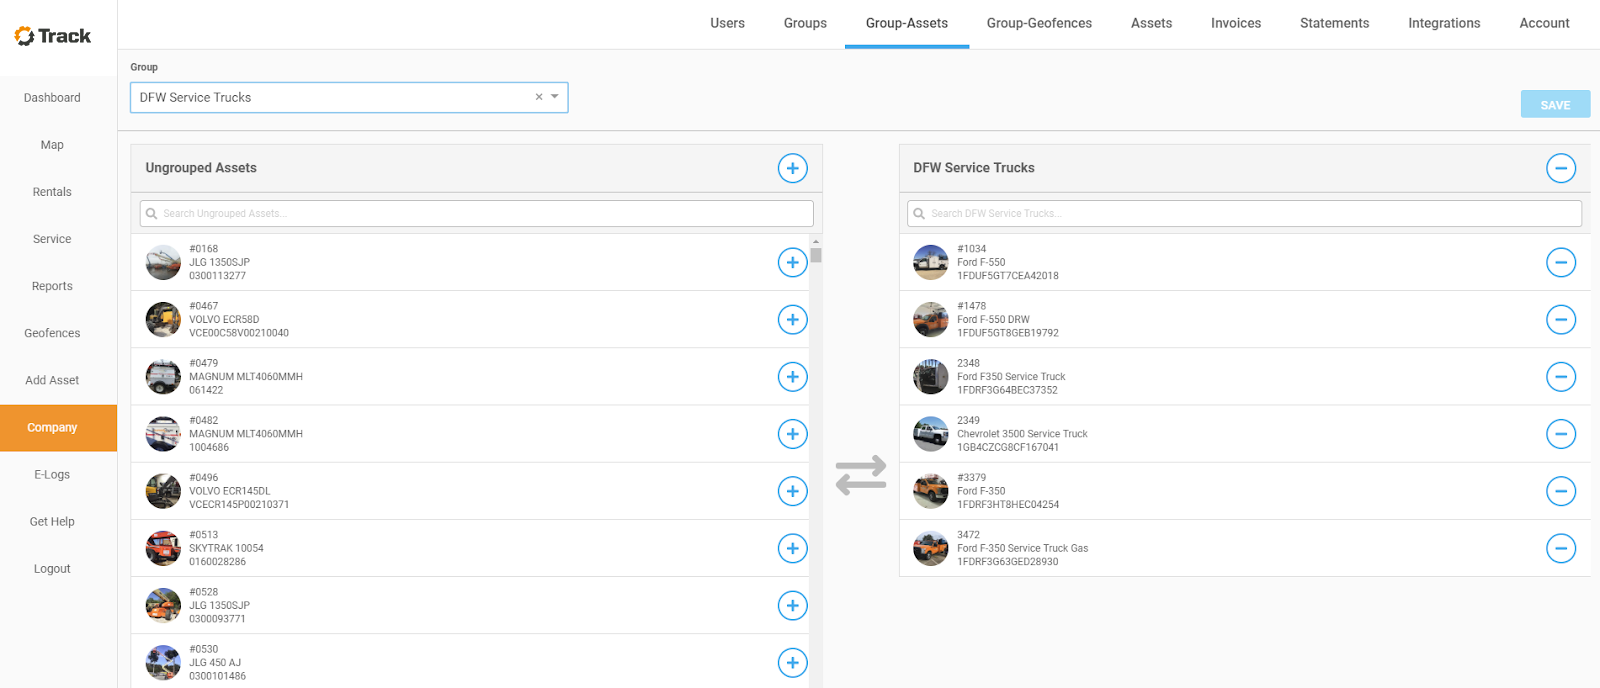Switch to the Group-Assets tab
Image resolution: width=1600 pixels, height=688 pixels.
point(907,23)
